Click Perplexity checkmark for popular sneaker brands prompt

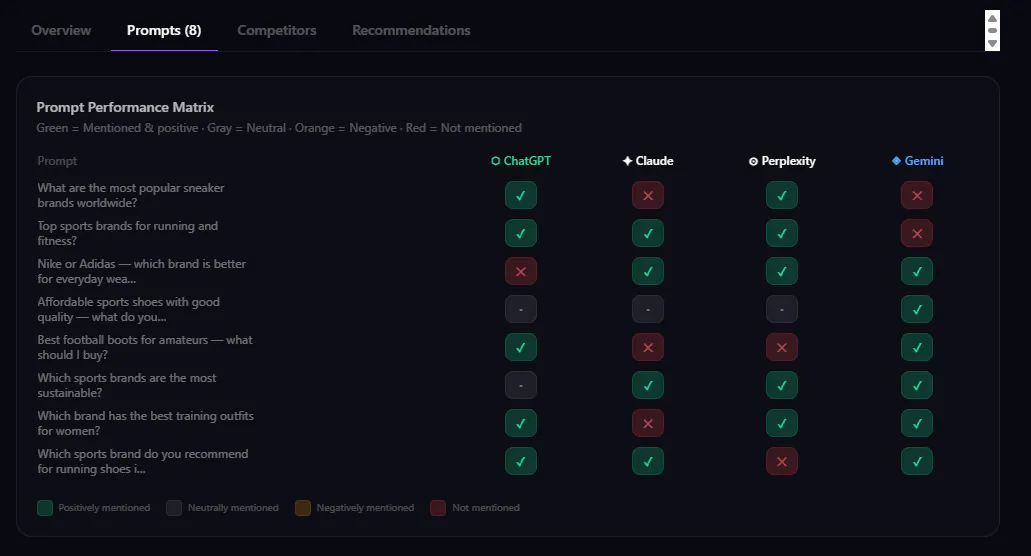[x=782, y=195]
